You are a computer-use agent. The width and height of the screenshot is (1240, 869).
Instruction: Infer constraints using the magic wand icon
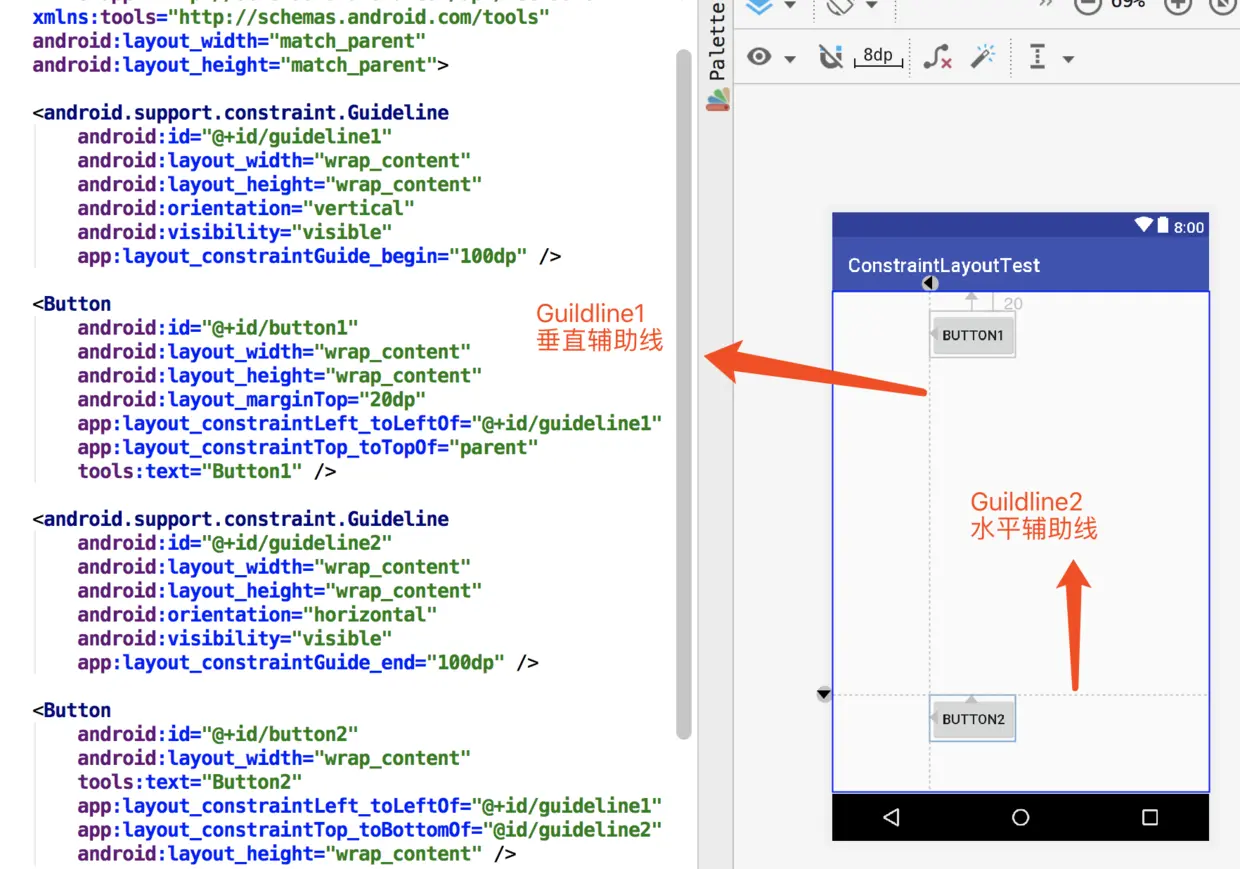pyautogui.click(x=983, y=56)
